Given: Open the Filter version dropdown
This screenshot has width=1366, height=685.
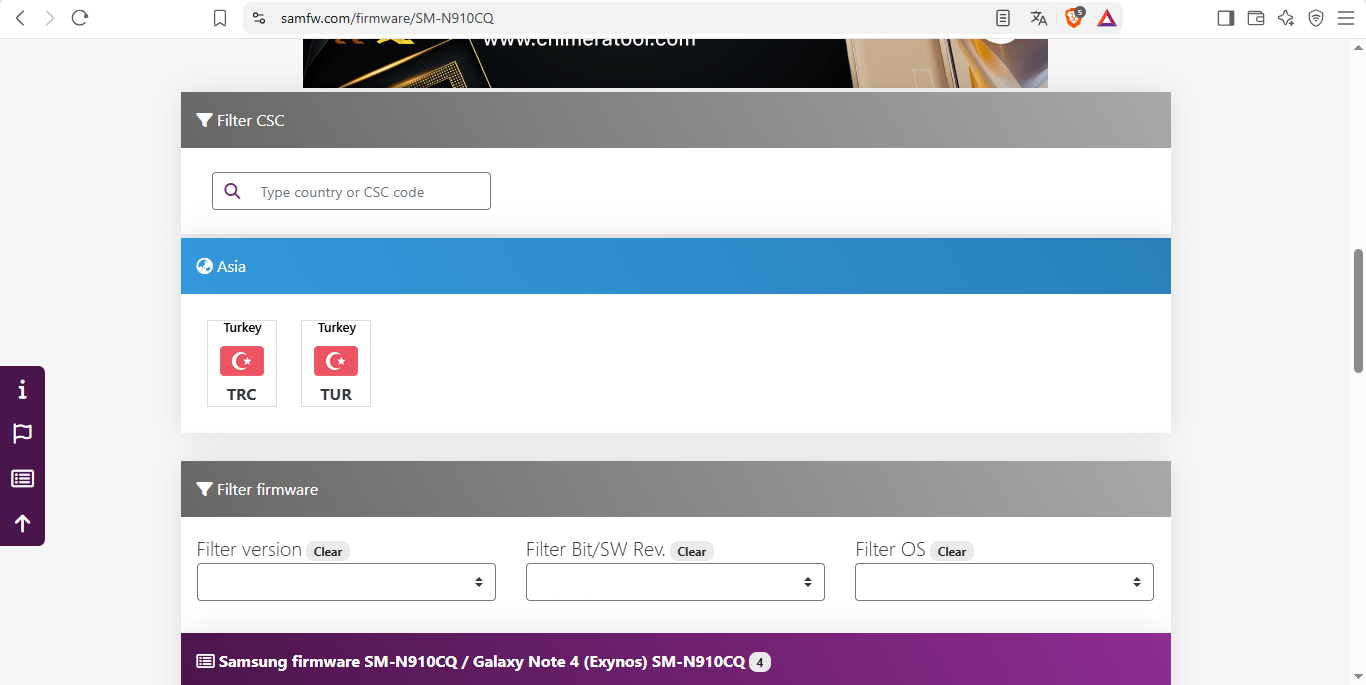Looking at the screenshot, I should tap(346, 582).
